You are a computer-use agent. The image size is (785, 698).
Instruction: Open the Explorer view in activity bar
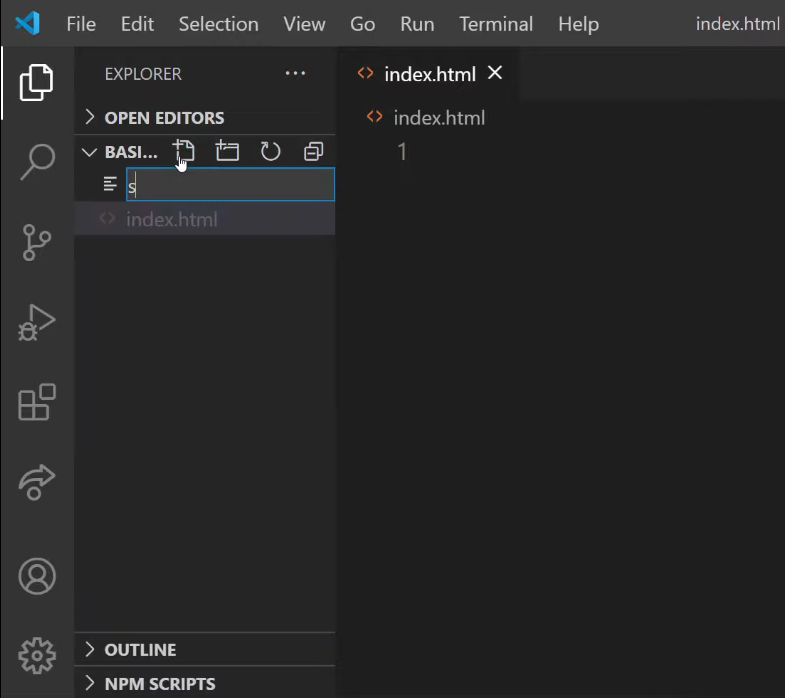(36, 82)
